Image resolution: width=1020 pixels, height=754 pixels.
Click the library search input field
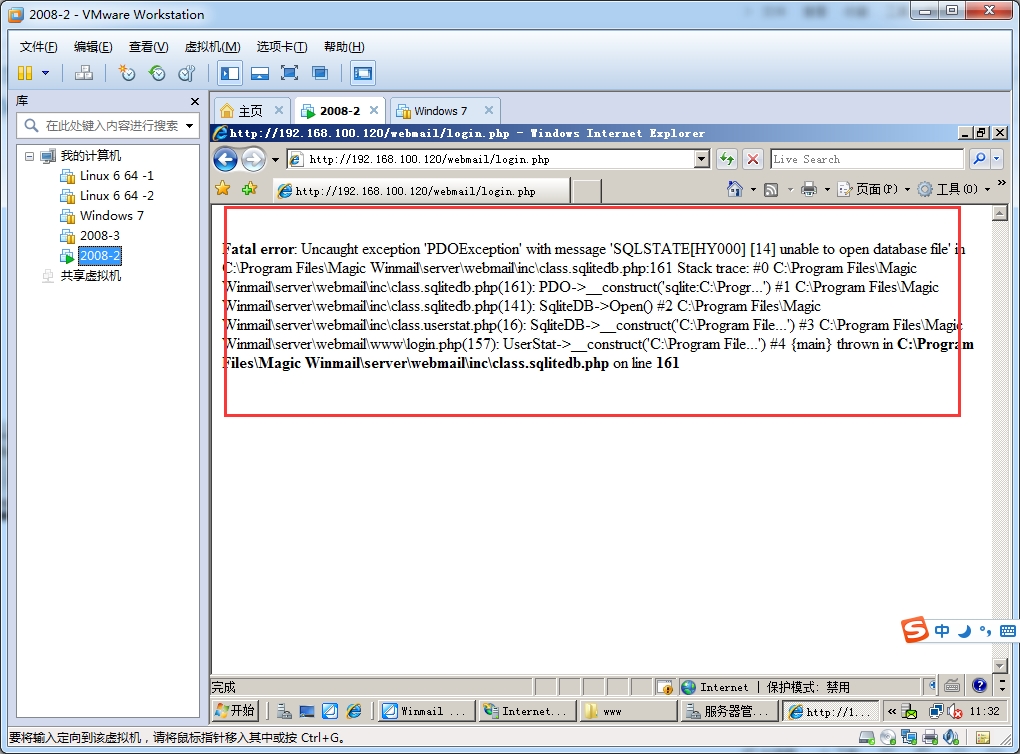pyautogui.click(x=111, y=126)
